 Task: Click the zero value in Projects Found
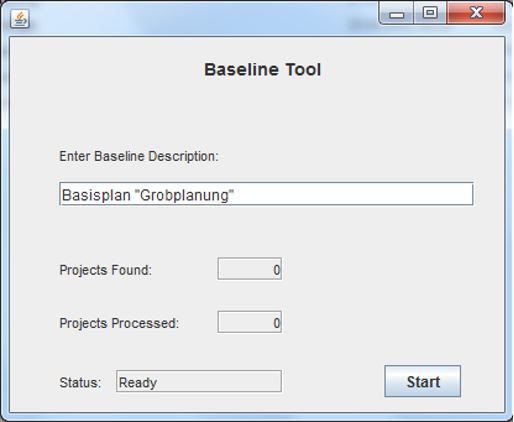[x=277, y=270]
